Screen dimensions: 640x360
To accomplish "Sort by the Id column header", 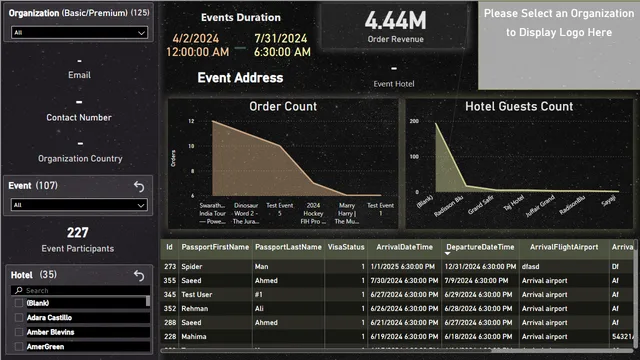I will point(169,247).
